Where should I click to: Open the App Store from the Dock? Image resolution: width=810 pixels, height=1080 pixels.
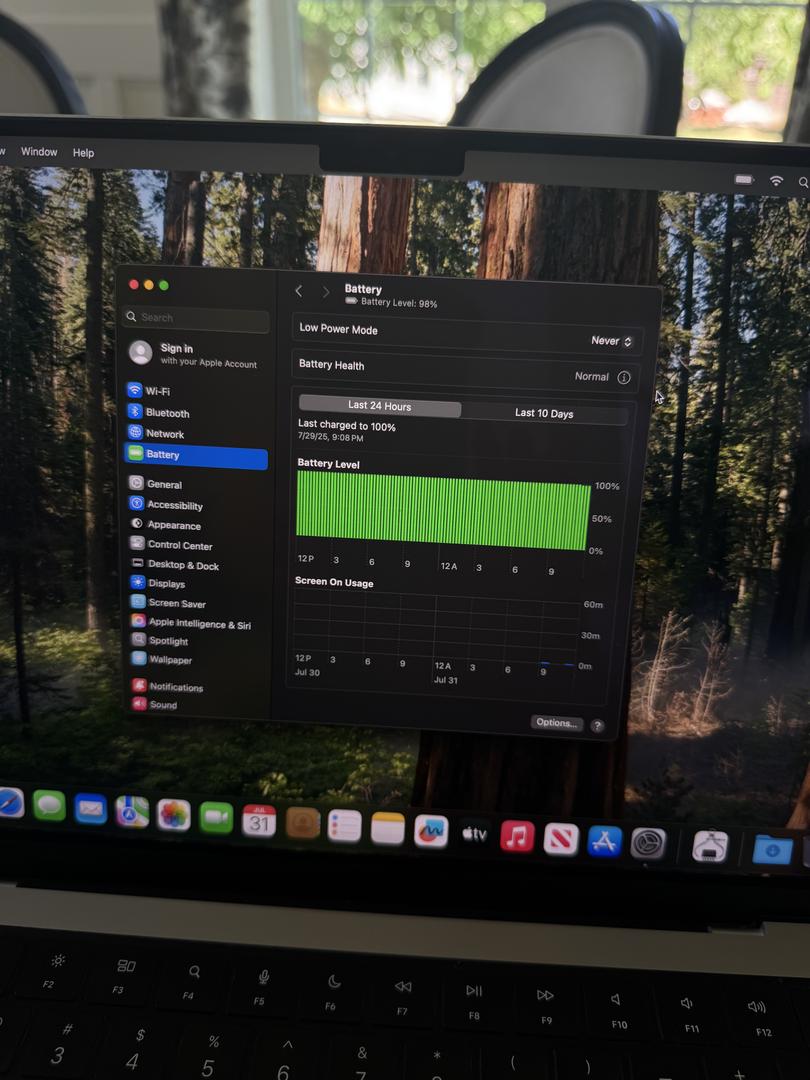coord(605,842)
